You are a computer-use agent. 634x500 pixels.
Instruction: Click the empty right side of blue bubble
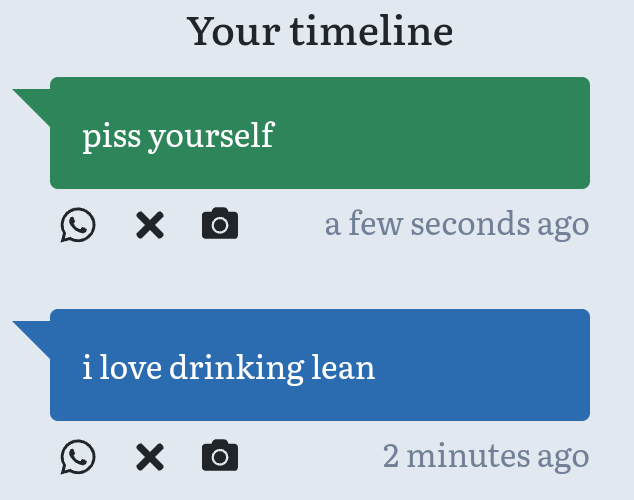[x=481, y=365]
